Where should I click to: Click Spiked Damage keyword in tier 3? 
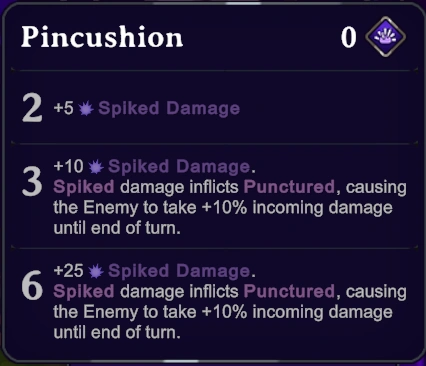pyautogui.click(x=179, y=166)
